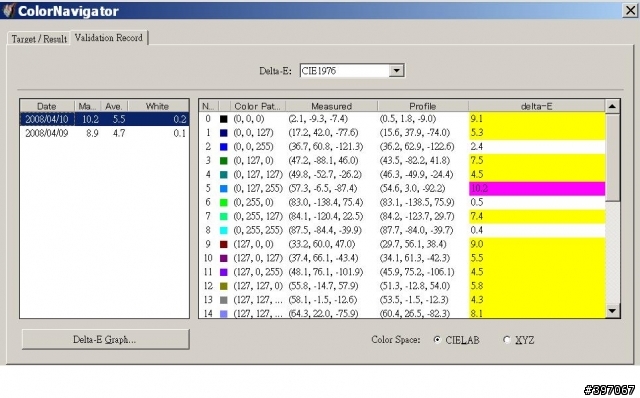The image size is (640, 398).
Task: Click the Color Pat... column header
Action: coord(258,106)
